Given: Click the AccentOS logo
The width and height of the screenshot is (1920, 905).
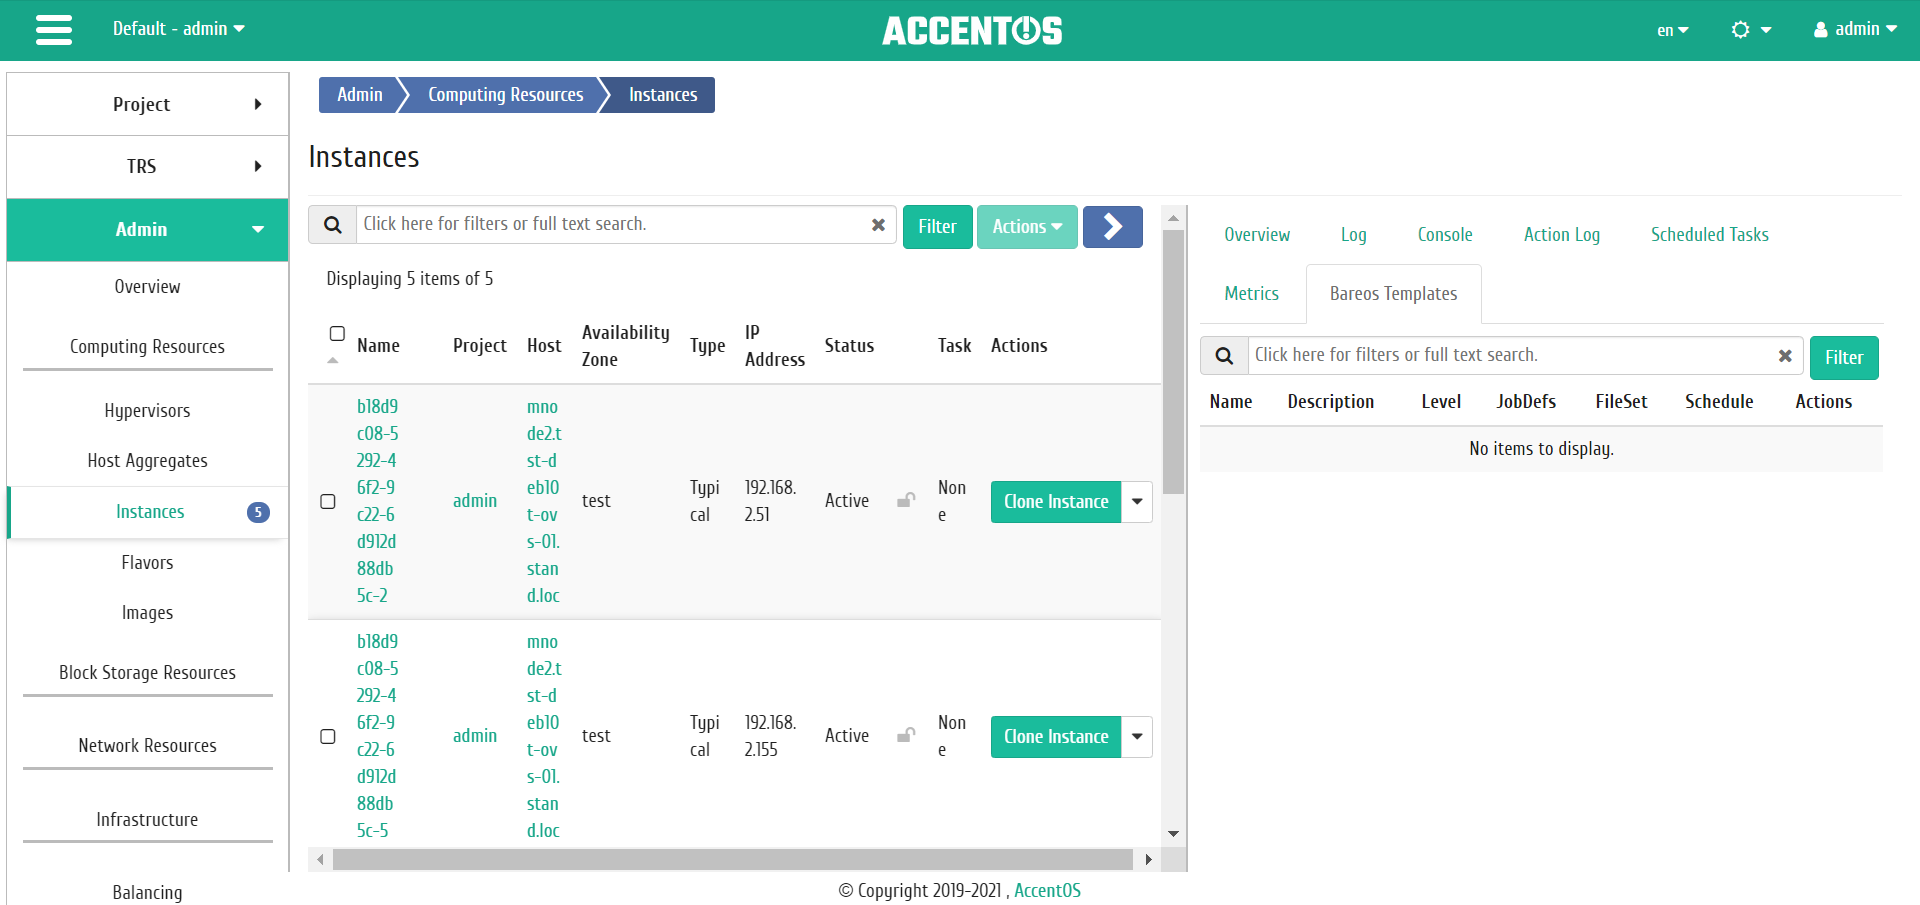Looking at the screenshot, I should point(972,31).
